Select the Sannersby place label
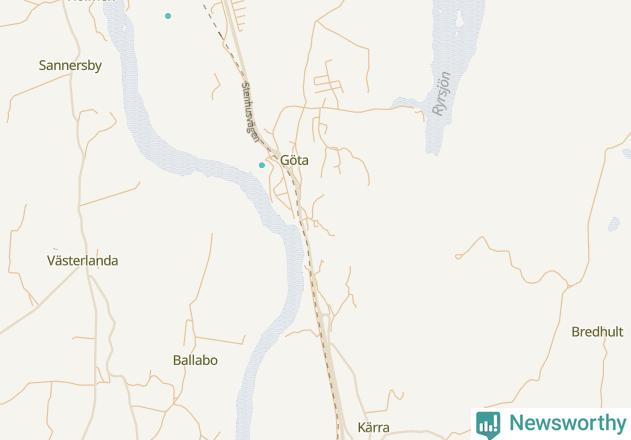The image size is (631, 440). 70,65
